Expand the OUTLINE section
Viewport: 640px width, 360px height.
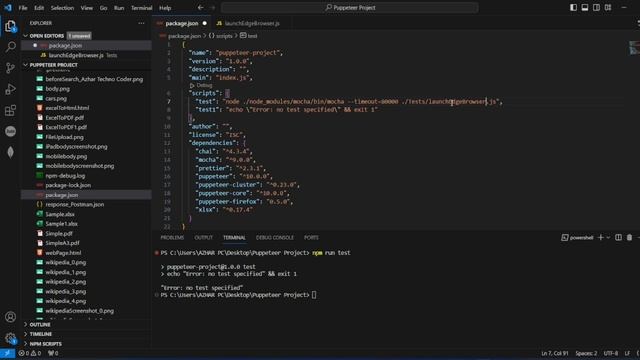point(40,324)
